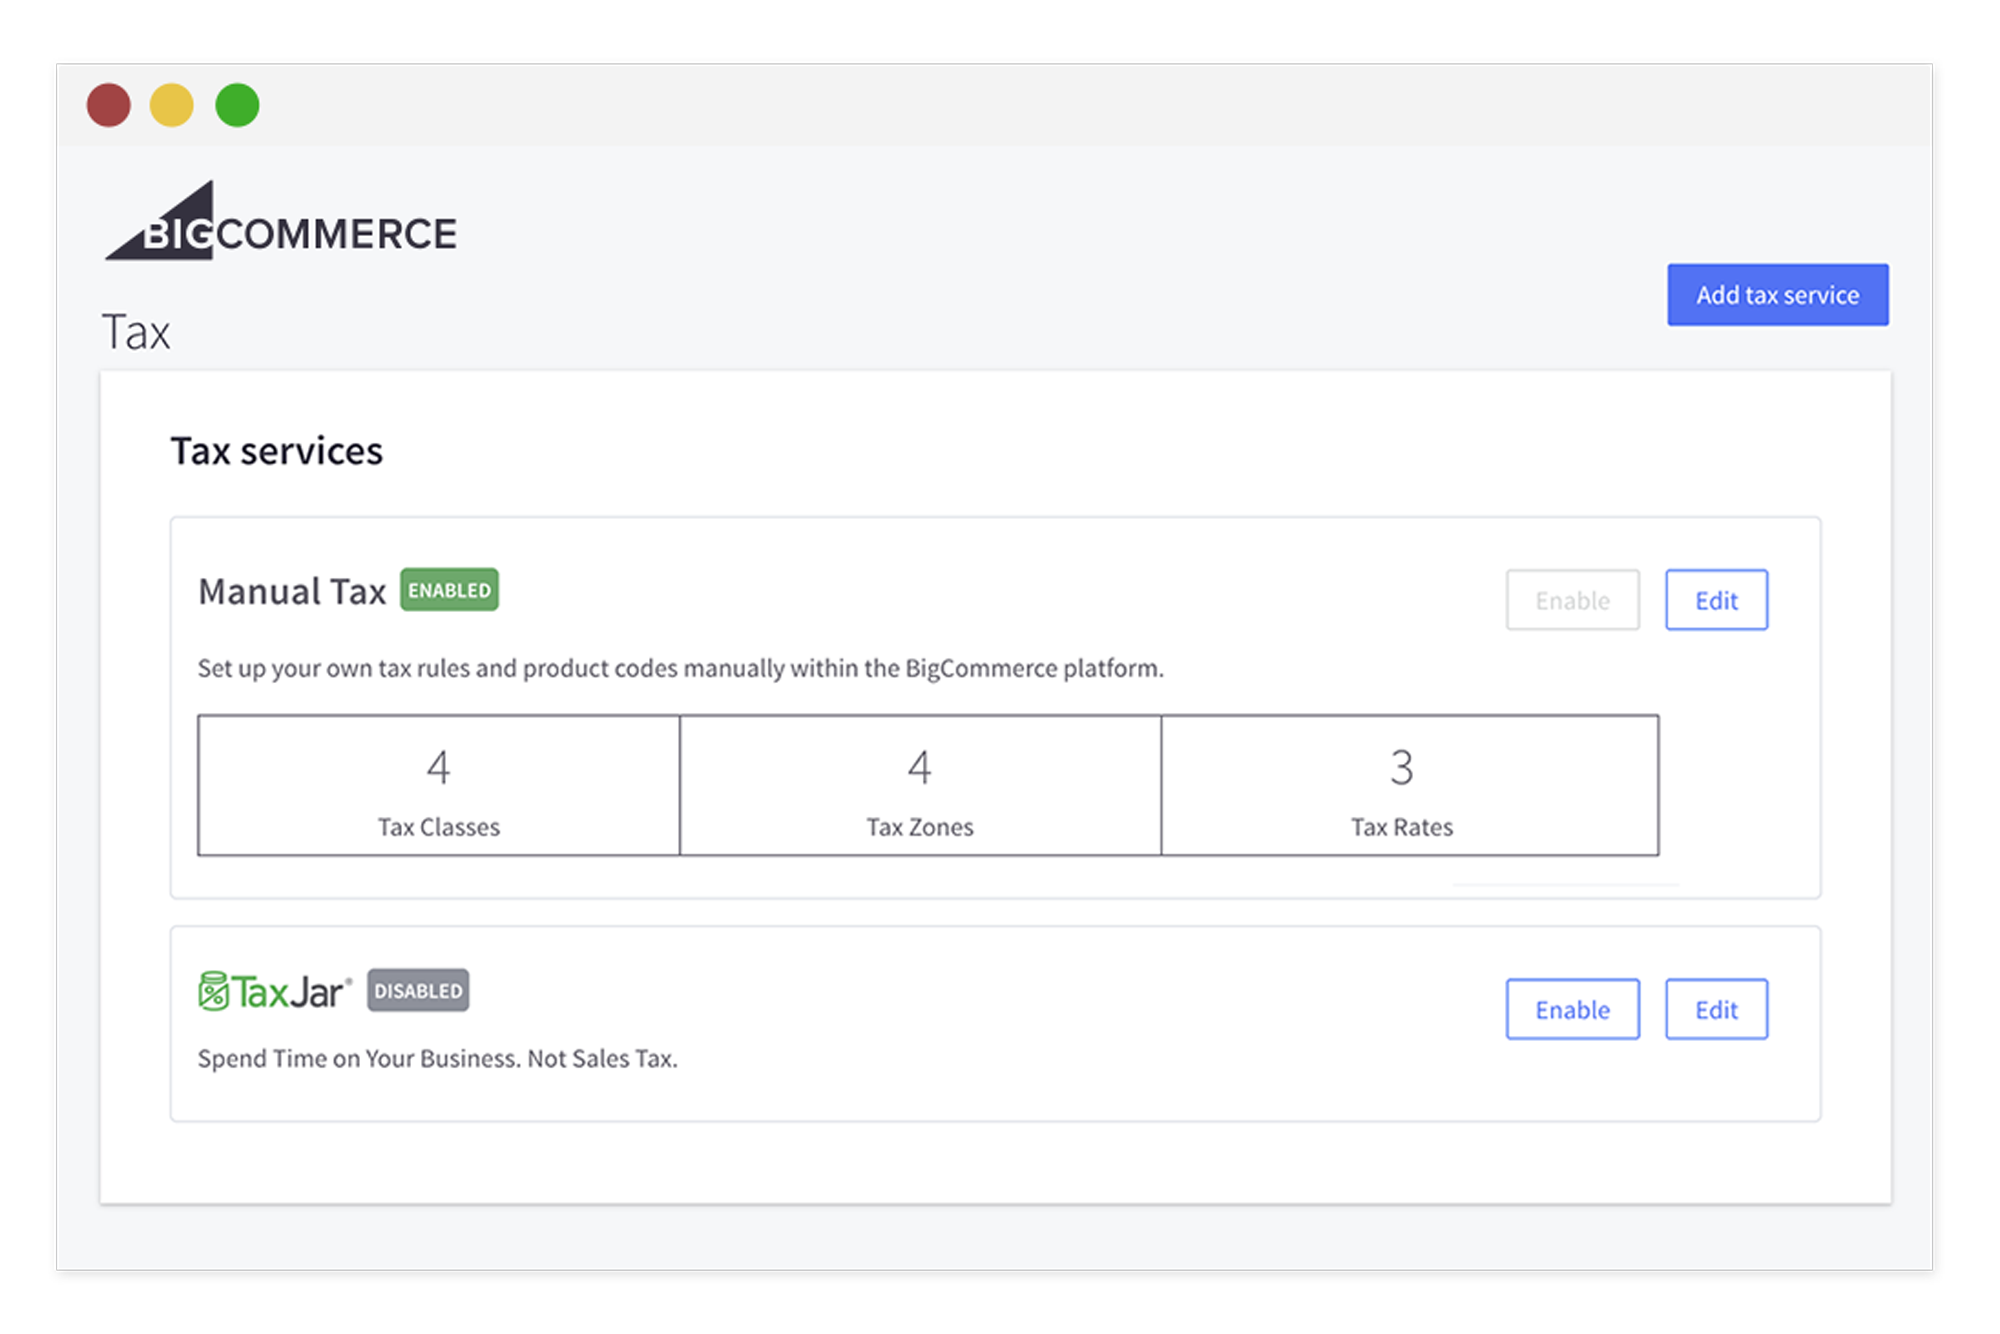
Task: Click the green maximize window dot
Action: point(237,105)
